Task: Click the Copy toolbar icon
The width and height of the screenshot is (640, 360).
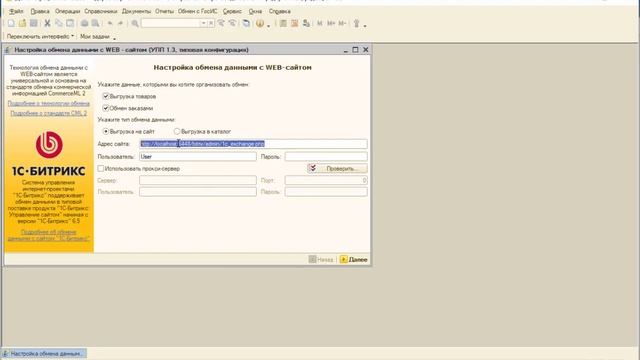Action: point(59,23)
